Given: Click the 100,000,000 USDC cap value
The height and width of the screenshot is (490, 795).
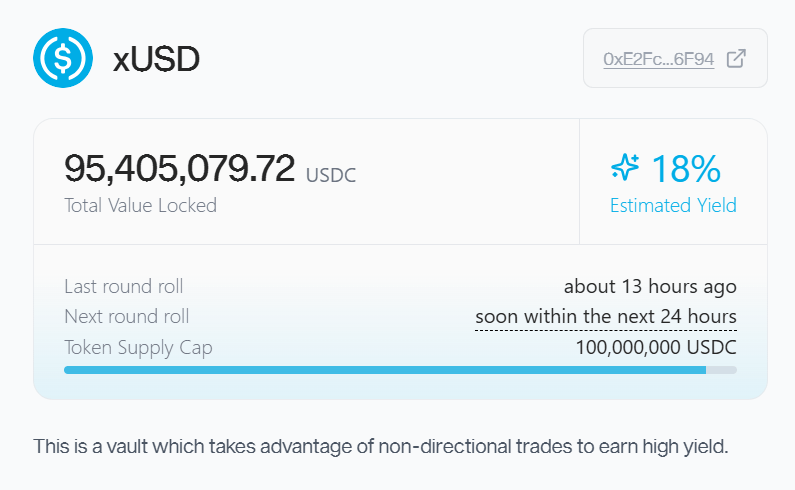Looking at the screenshot, I should tap(656, 348).
